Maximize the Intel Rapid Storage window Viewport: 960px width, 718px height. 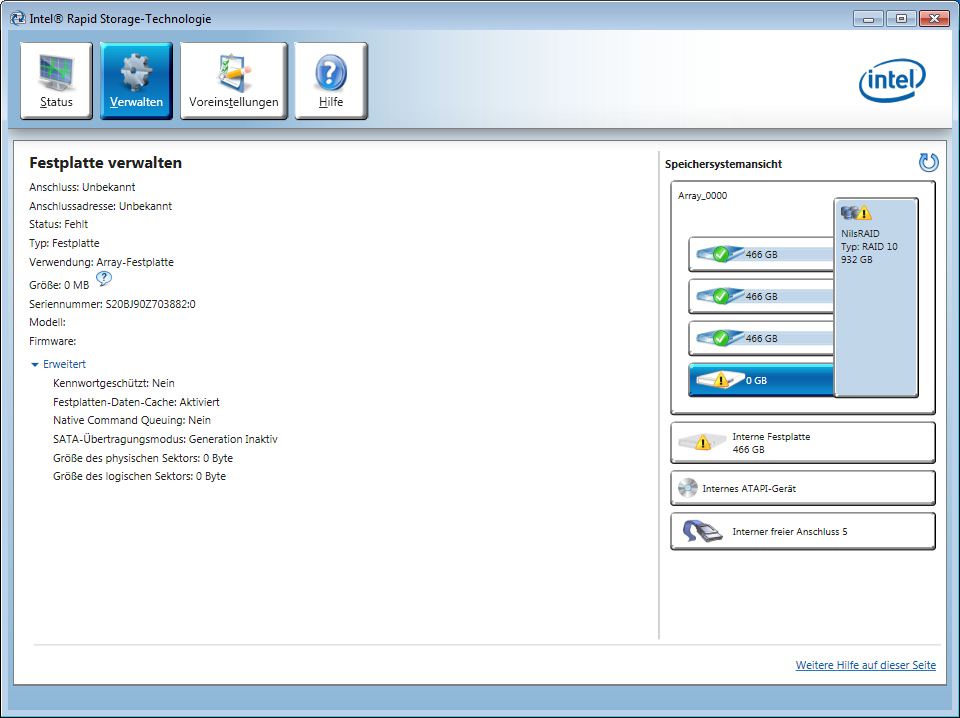(x=901, y=19)
